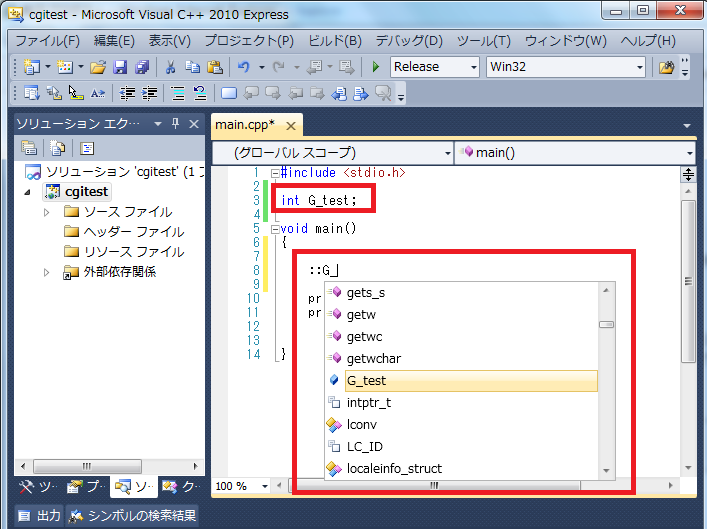This screenshot has width=707, height=530.
Task: Click the Previous Bookmark icon
Action: coord(251,93)
